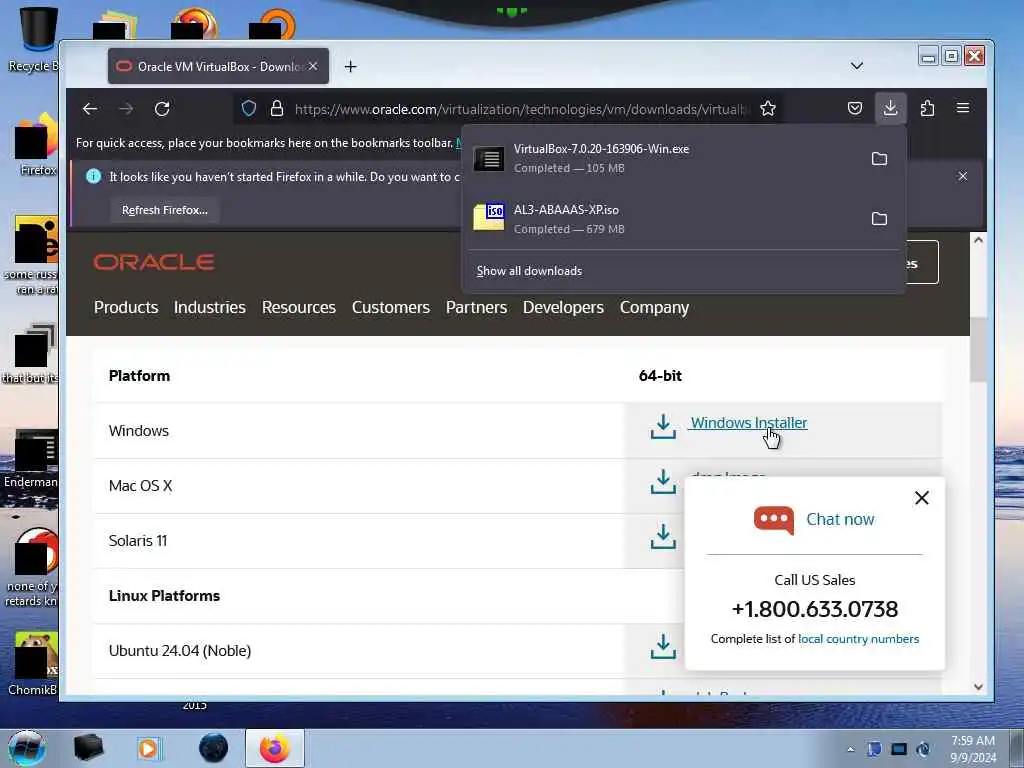The width and height of the screenshot is (1024, 768).
Task: Select the Recycle Bin desktop icon
Action: coord(33,39)
